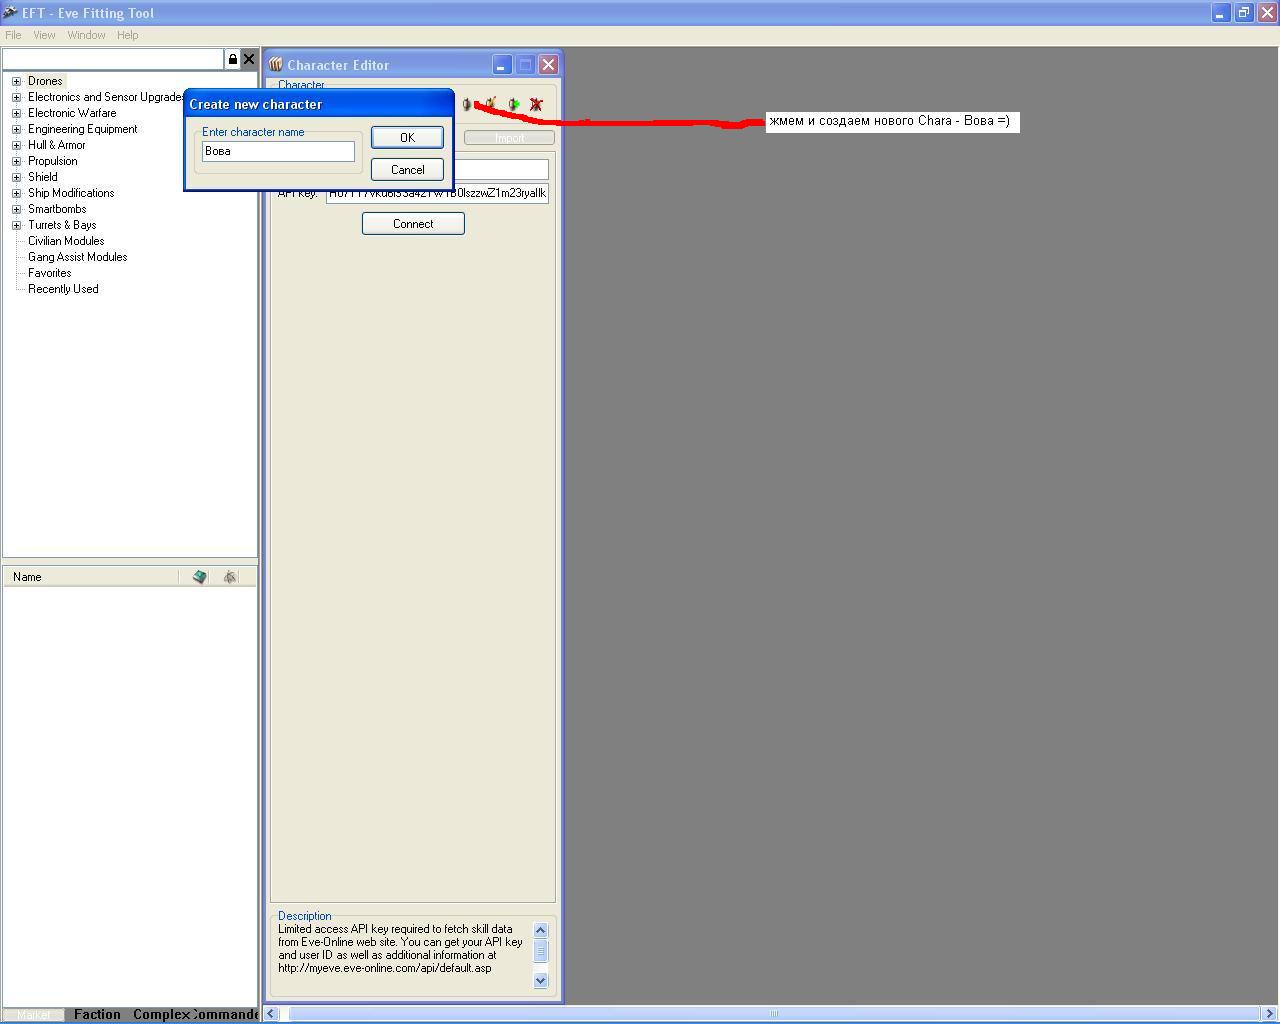Expand the Turrets & Bays category

click(16, 225)
